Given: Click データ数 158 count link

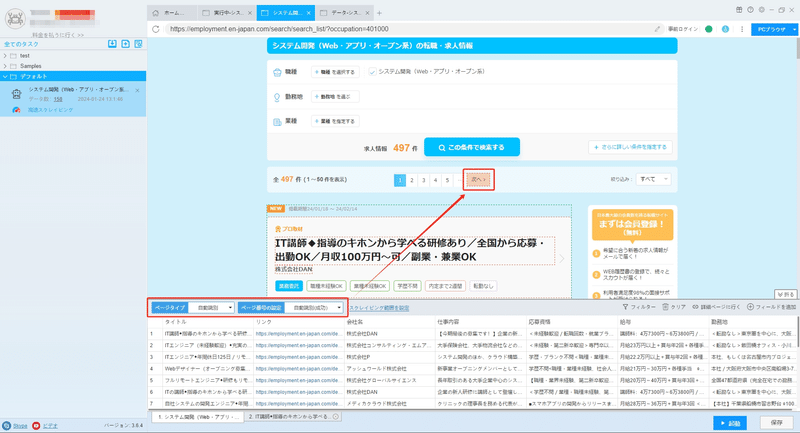Looking at the screenshot, I should [58, 99].
